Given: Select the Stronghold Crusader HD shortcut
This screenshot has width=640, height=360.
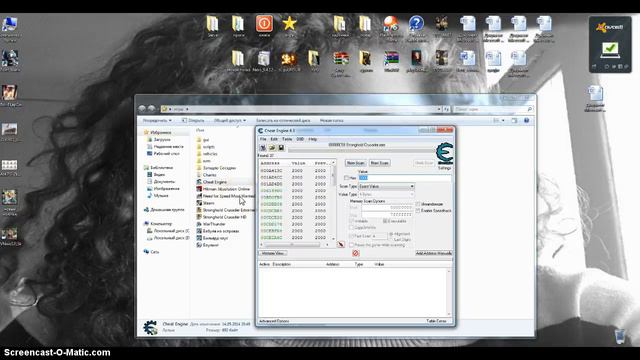Looking at the screenshot, I should [x=222, y=217].
